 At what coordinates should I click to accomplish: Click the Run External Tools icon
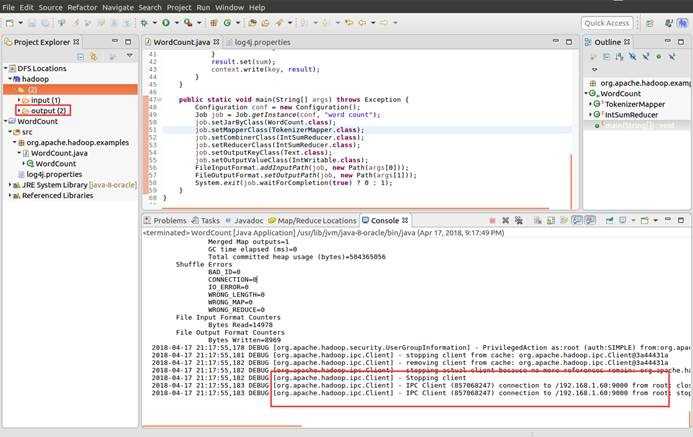pos(188,23)
